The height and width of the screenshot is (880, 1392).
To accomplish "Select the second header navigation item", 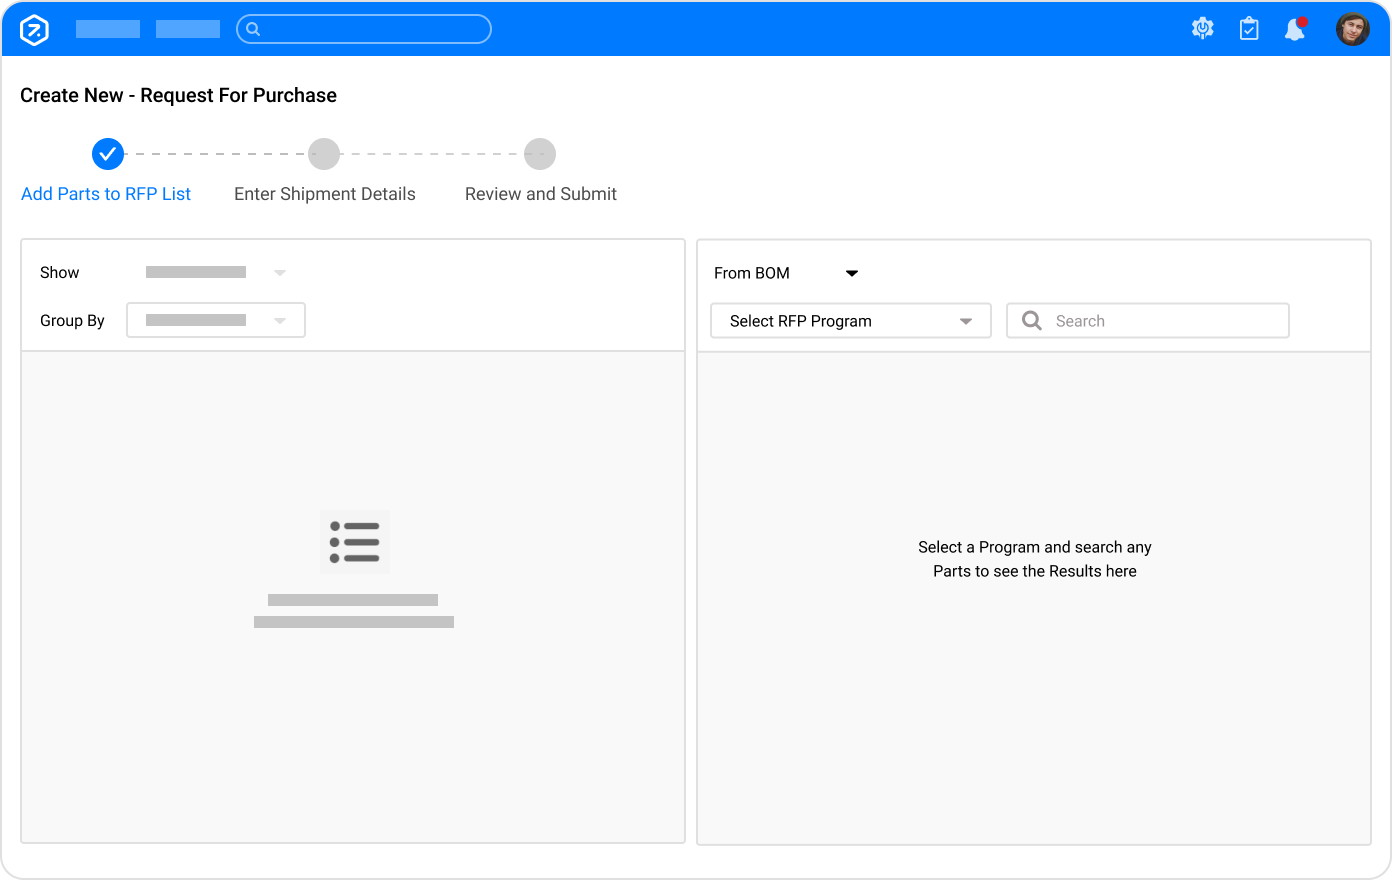I will (x=188, y=29).
